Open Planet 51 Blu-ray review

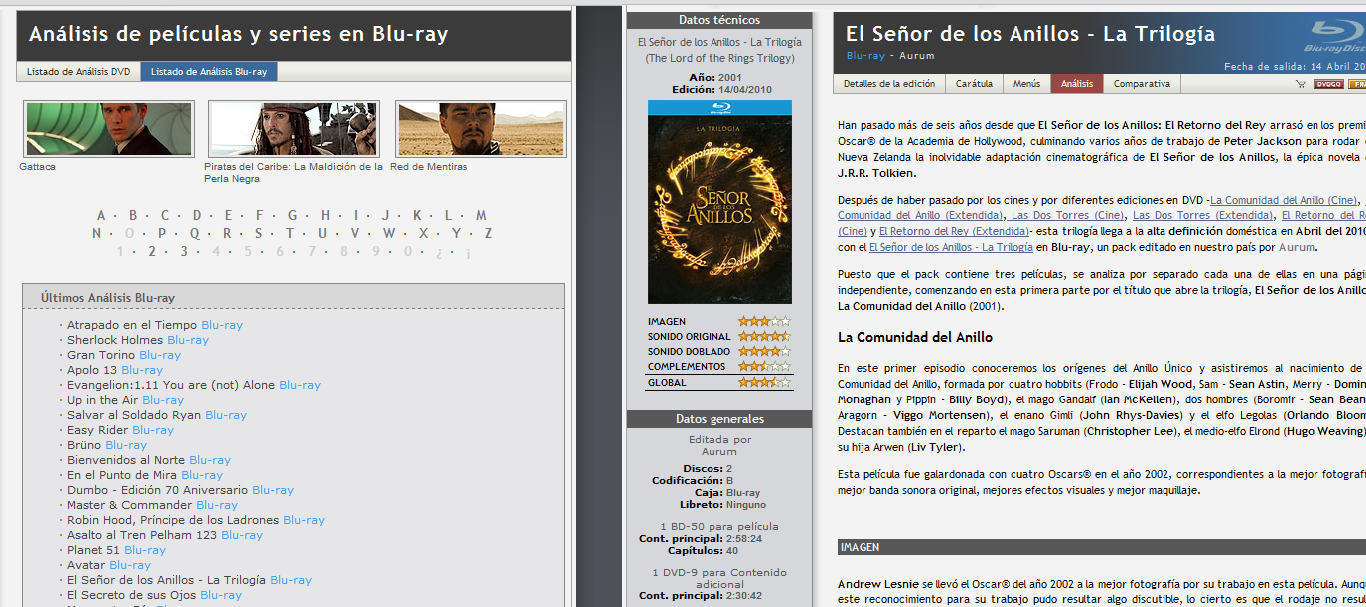(117, 550)
